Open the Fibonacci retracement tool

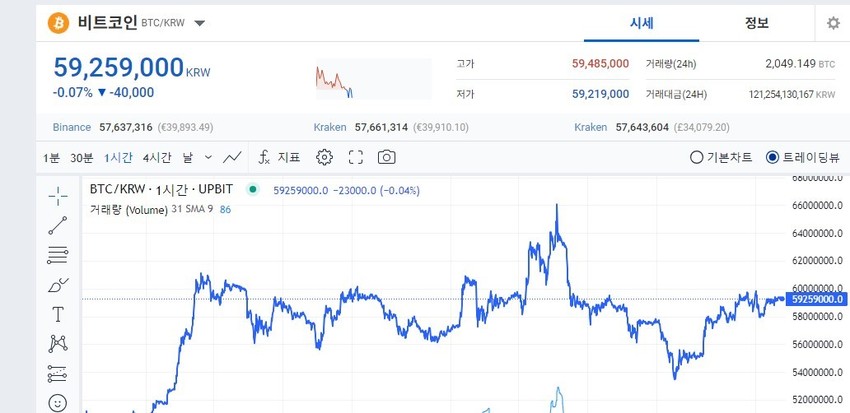(58, 254)
